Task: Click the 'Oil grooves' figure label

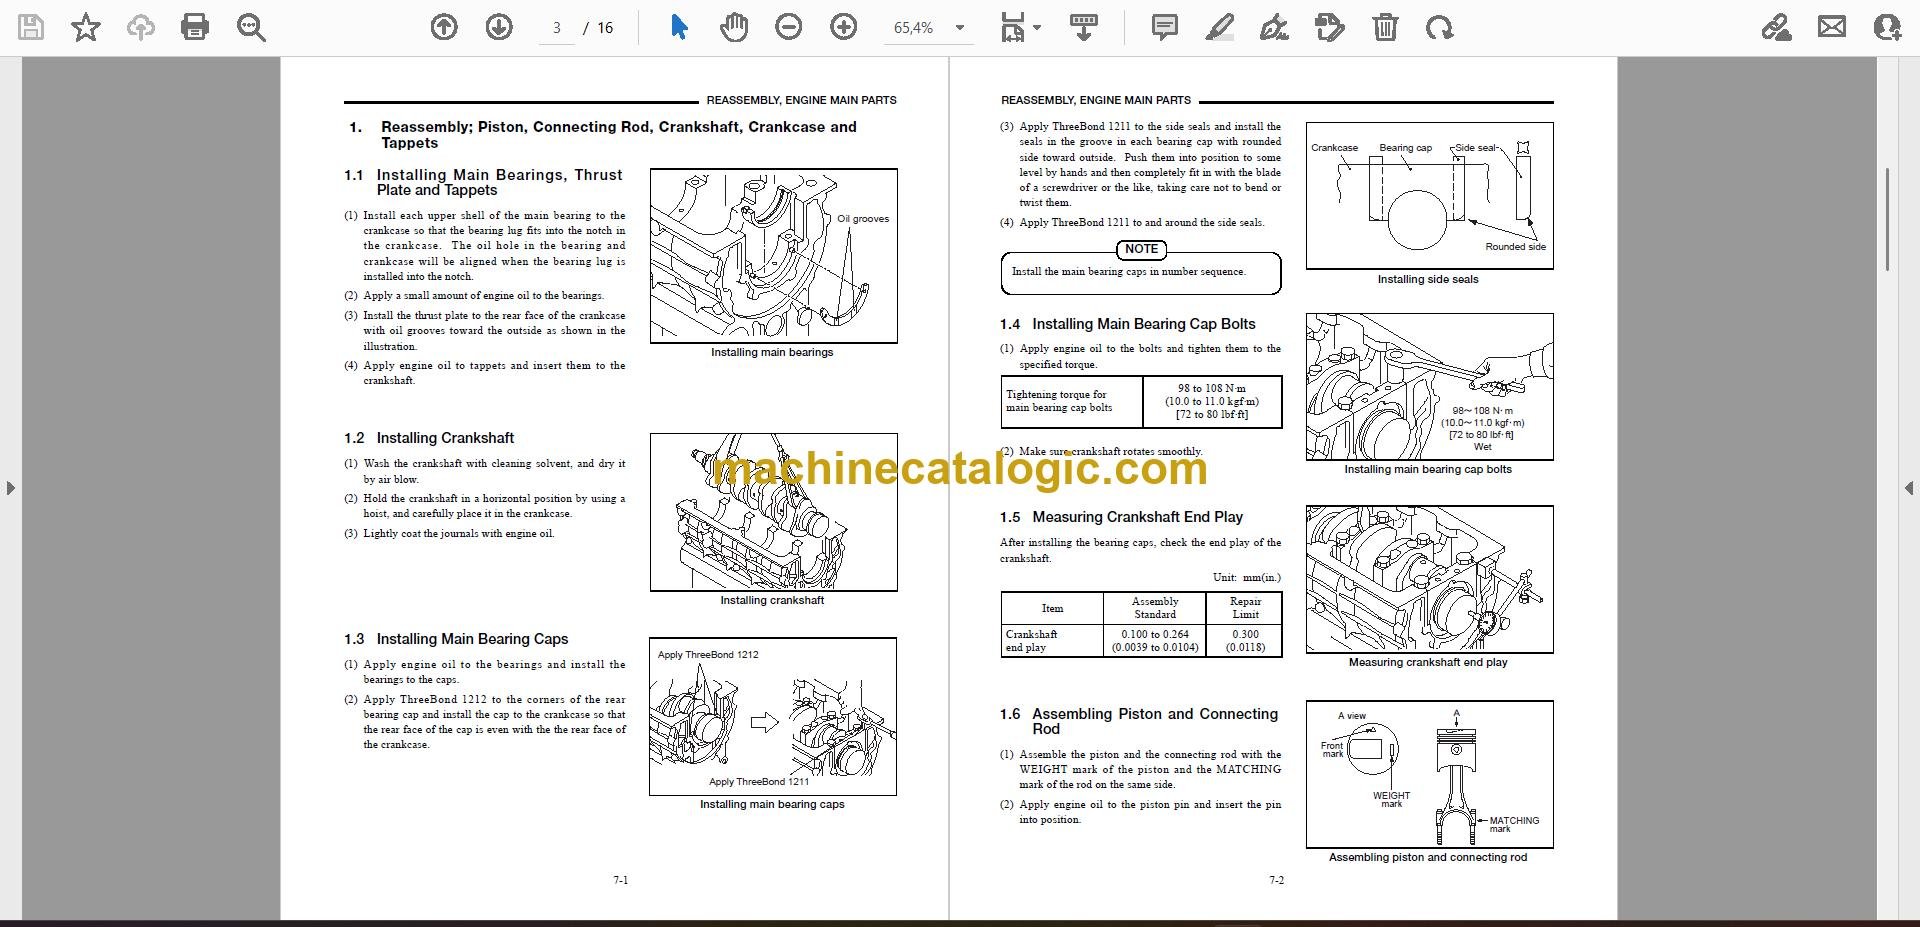Action: pos(863,219)
